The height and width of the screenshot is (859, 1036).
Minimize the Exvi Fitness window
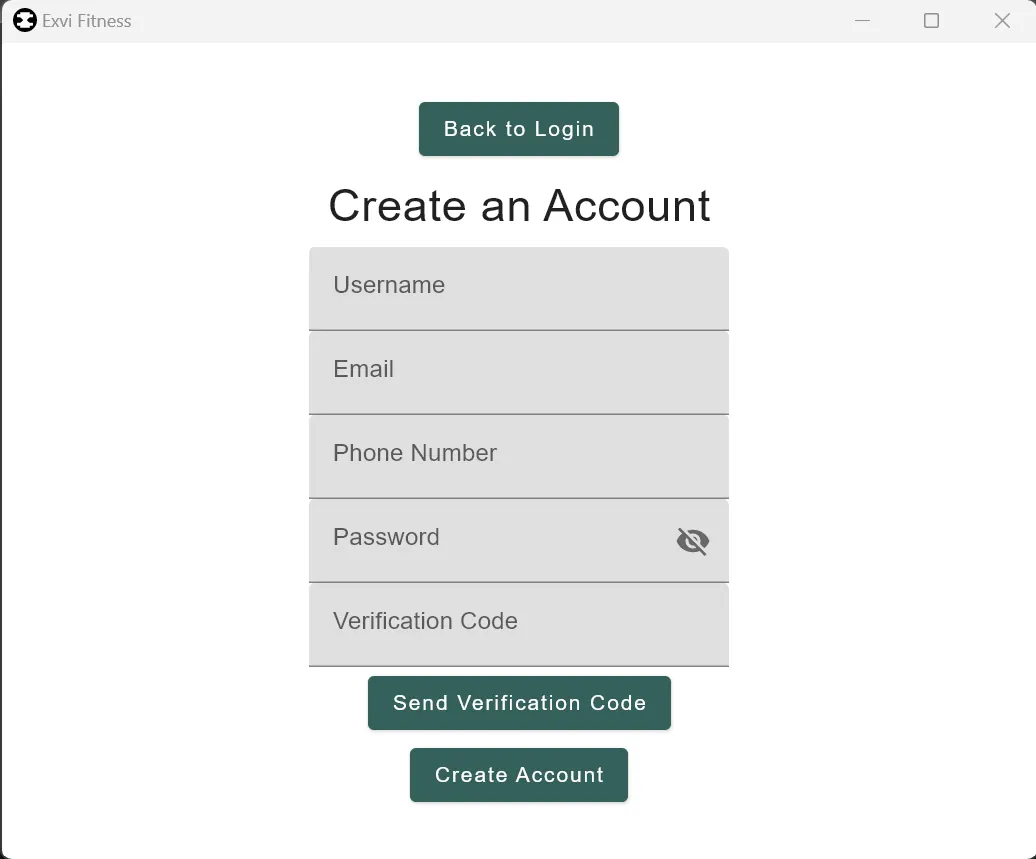(862, 20)
